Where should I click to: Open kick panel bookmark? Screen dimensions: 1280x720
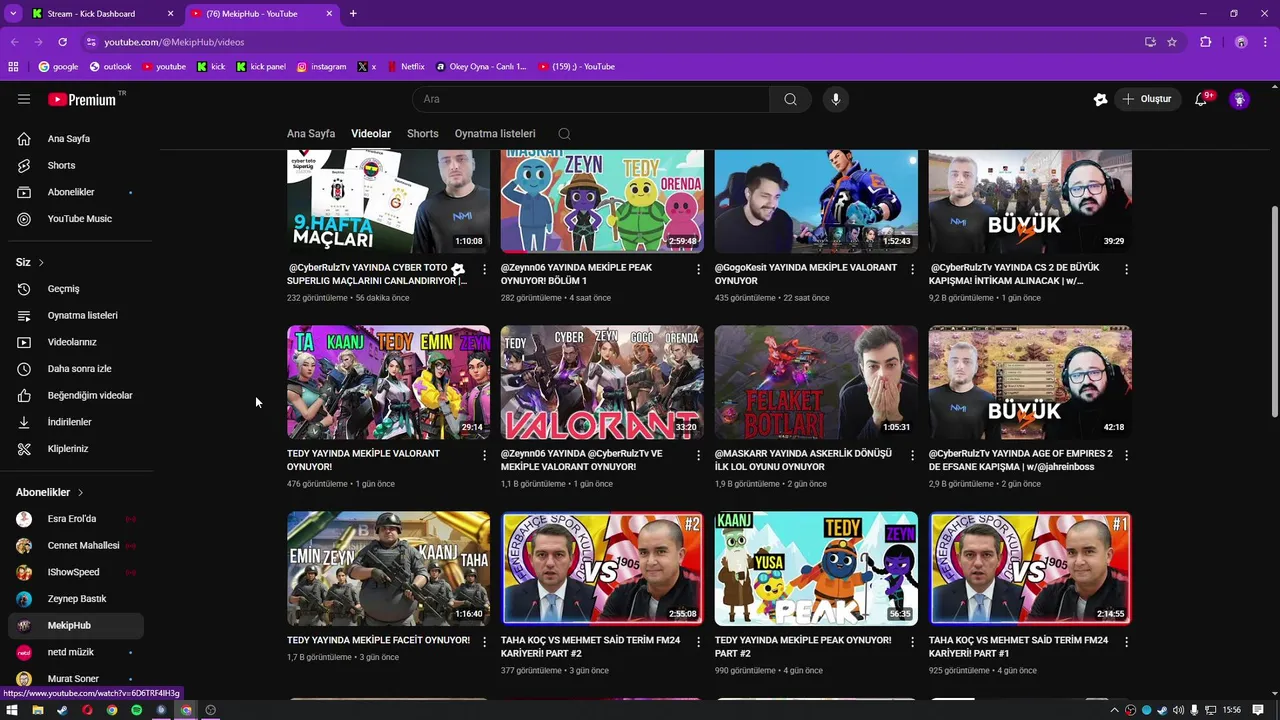coord(261,67)
